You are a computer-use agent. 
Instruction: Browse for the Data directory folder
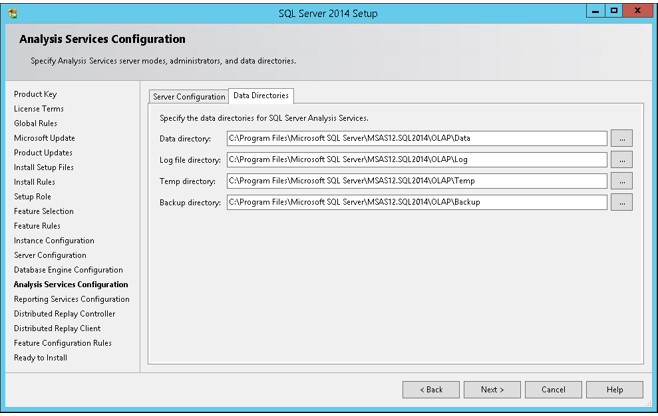click(x=621, y=138)
